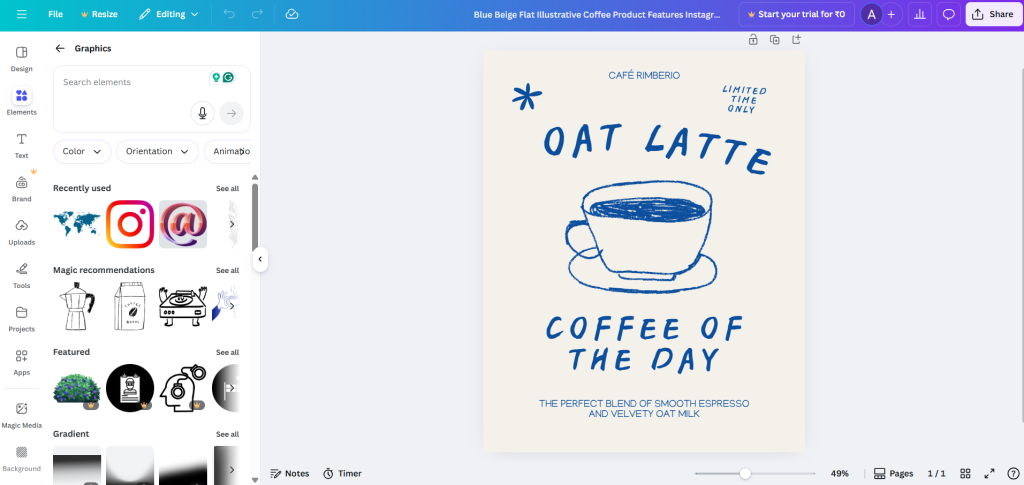The width and height of the screenshot is (1024, 485).
Task: Open the Brand sidebar tab
Action: point(22,188)
